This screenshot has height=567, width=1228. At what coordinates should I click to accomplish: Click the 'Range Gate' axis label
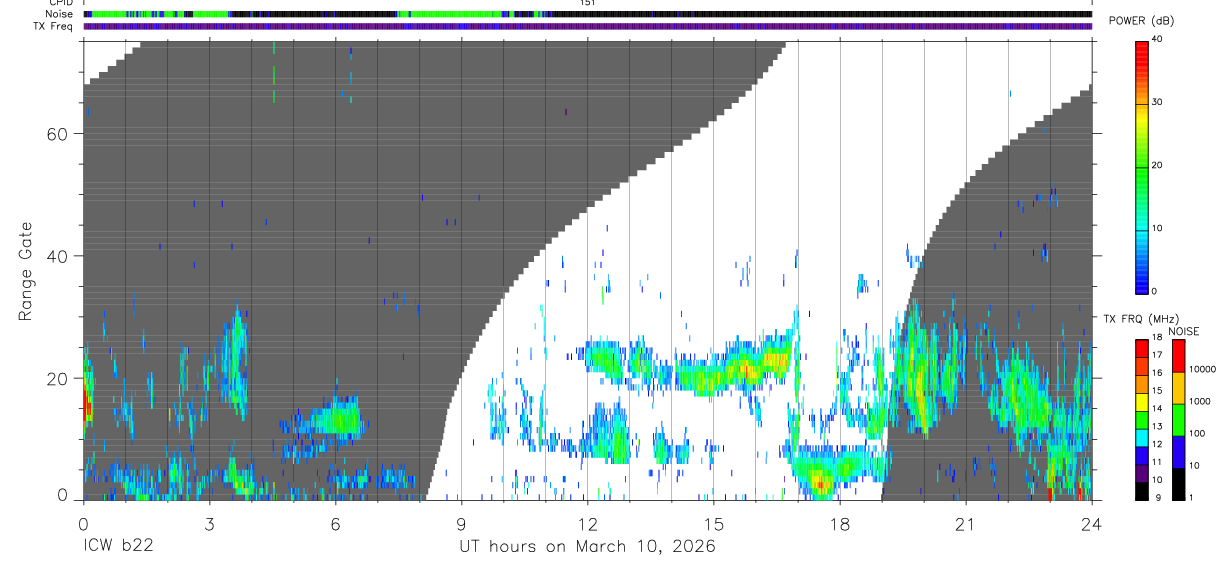25,271
